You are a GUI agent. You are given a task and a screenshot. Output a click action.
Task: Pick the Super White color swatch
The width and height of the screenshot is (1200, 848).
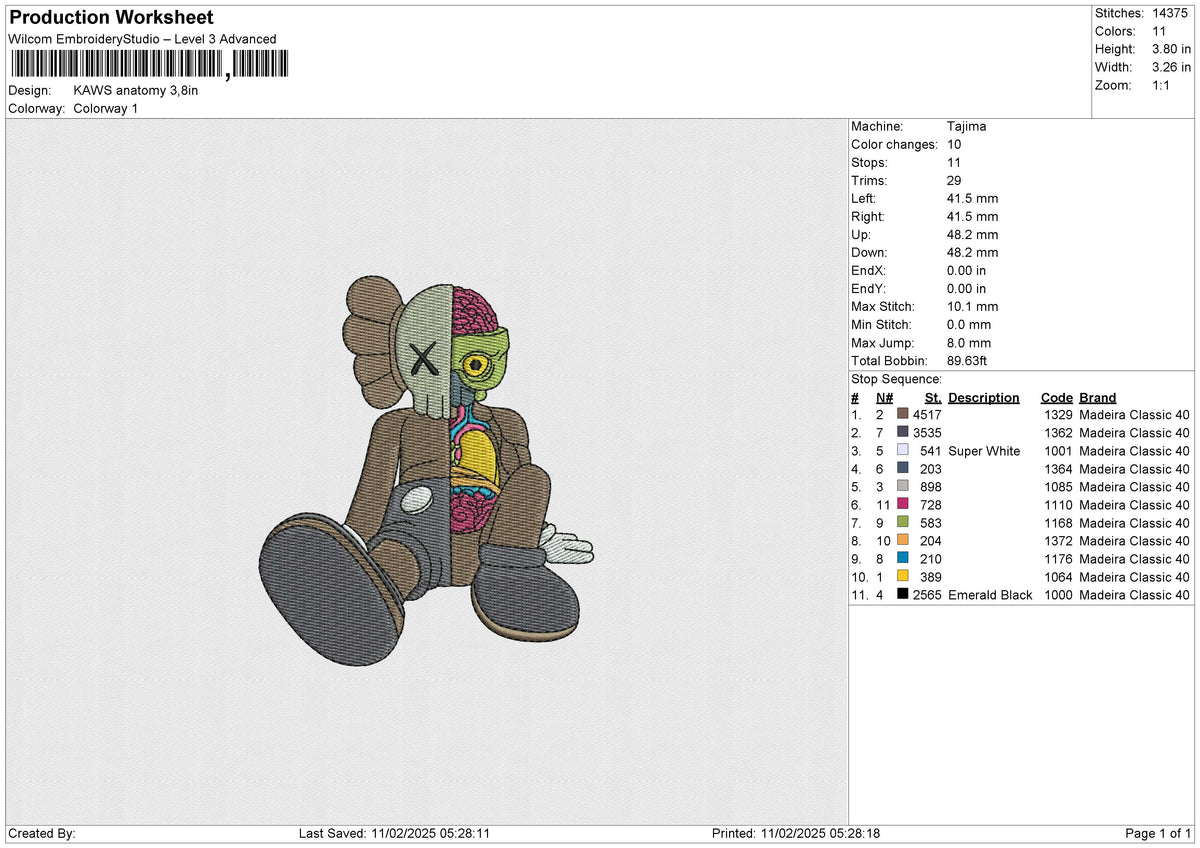pos(903,451)
